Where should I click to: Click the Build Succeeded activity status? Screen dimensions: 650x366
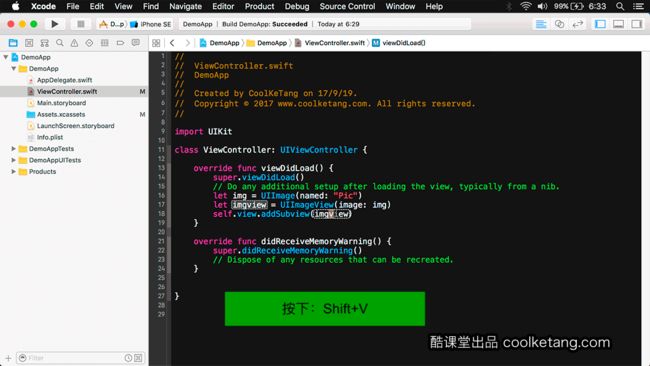[x=265, y=24]
